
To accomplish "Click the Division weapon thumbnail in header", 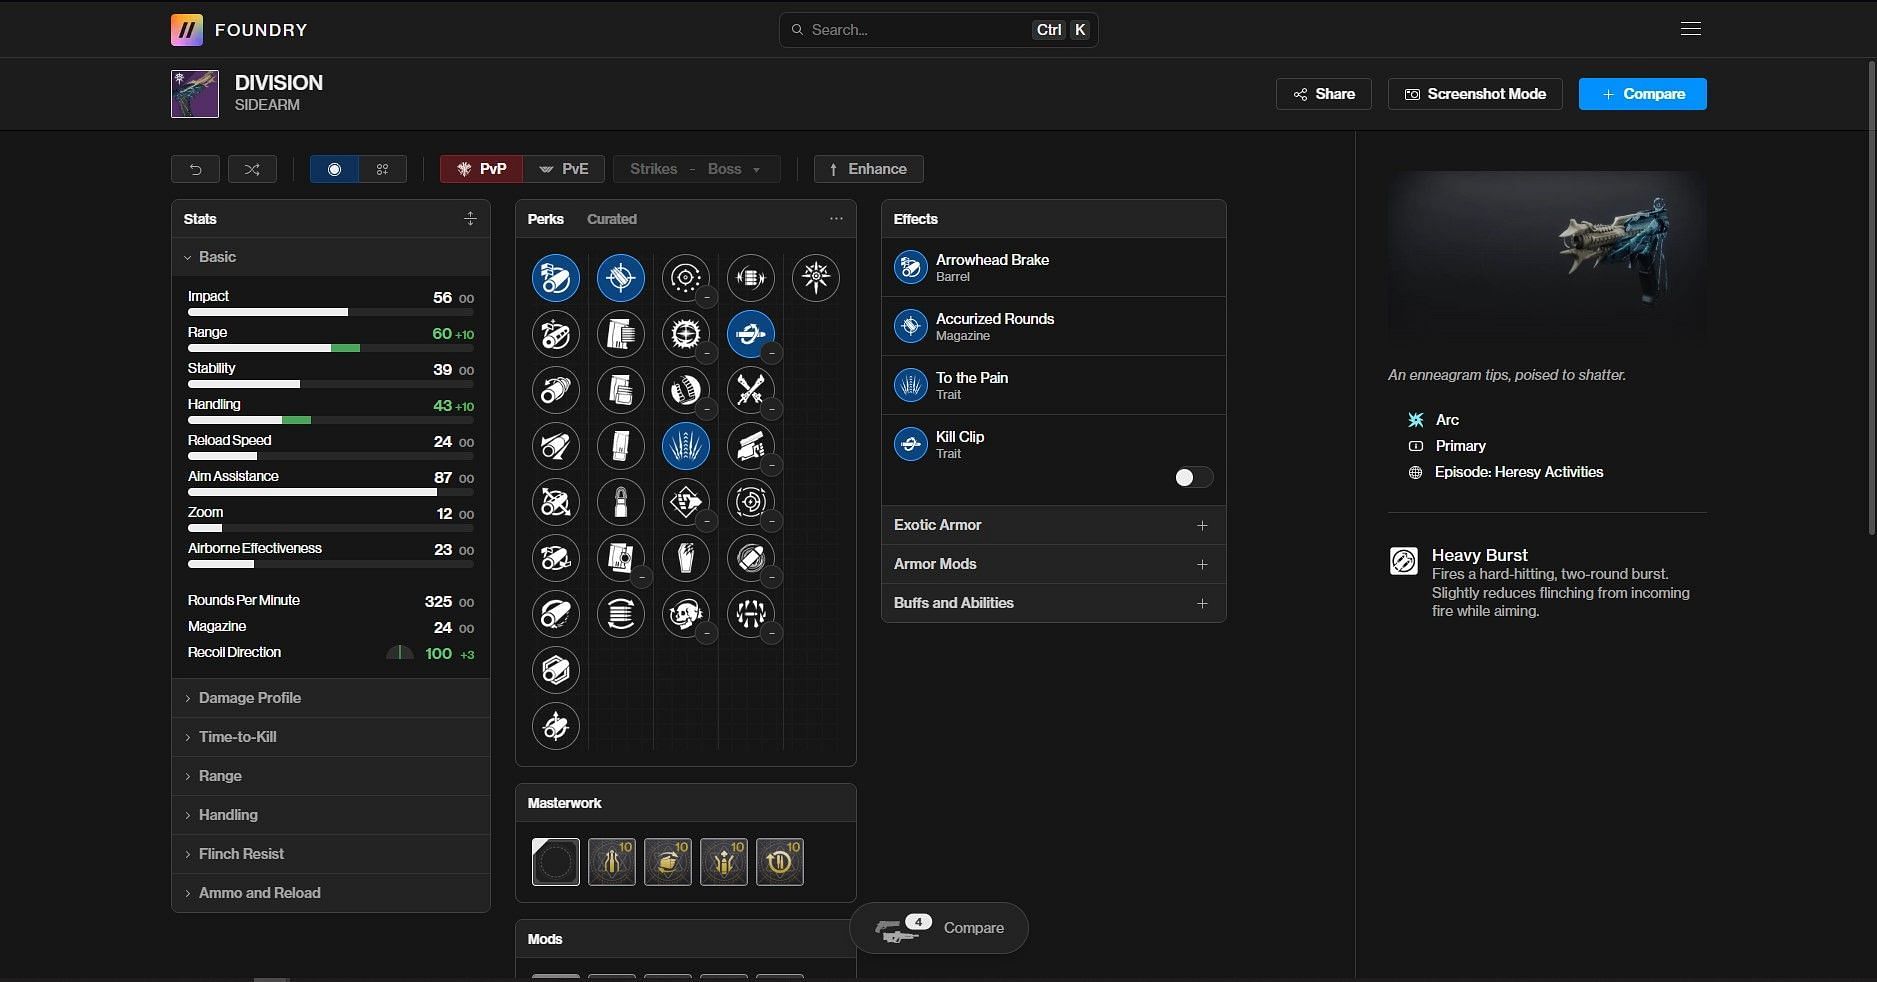I will (195, 94).
